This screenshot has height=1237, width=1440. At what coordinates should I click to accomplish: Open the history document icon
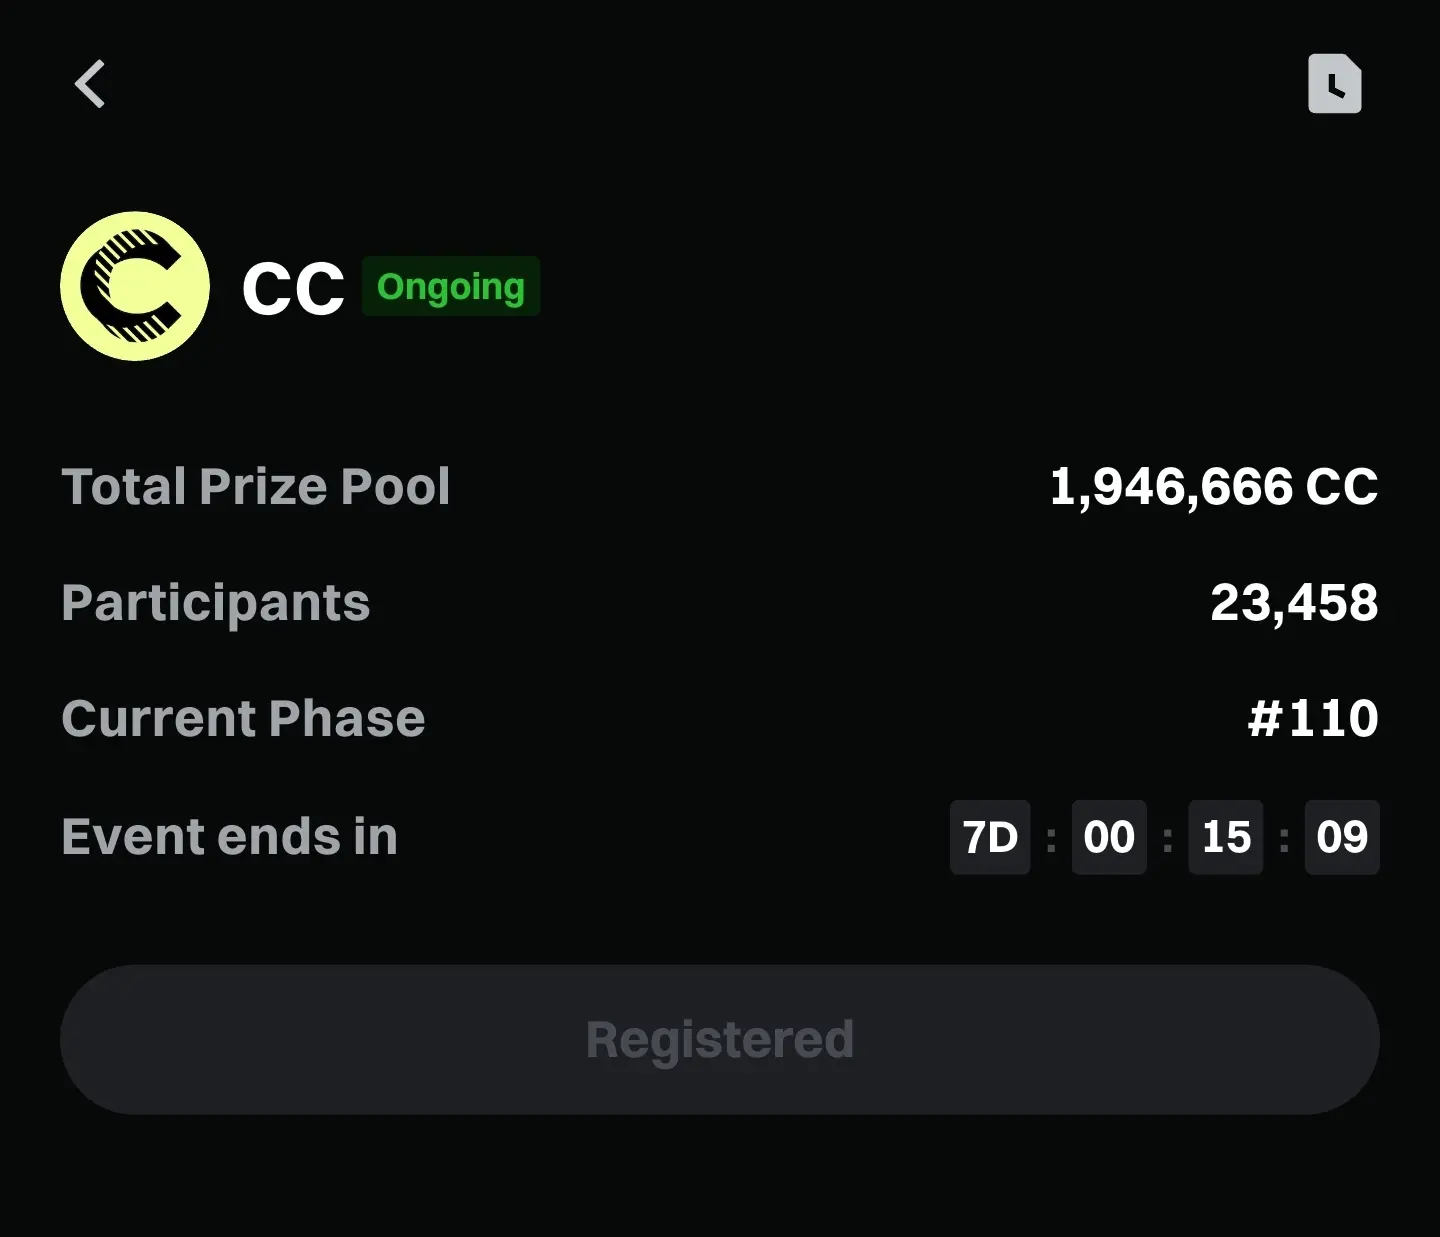1334,84
